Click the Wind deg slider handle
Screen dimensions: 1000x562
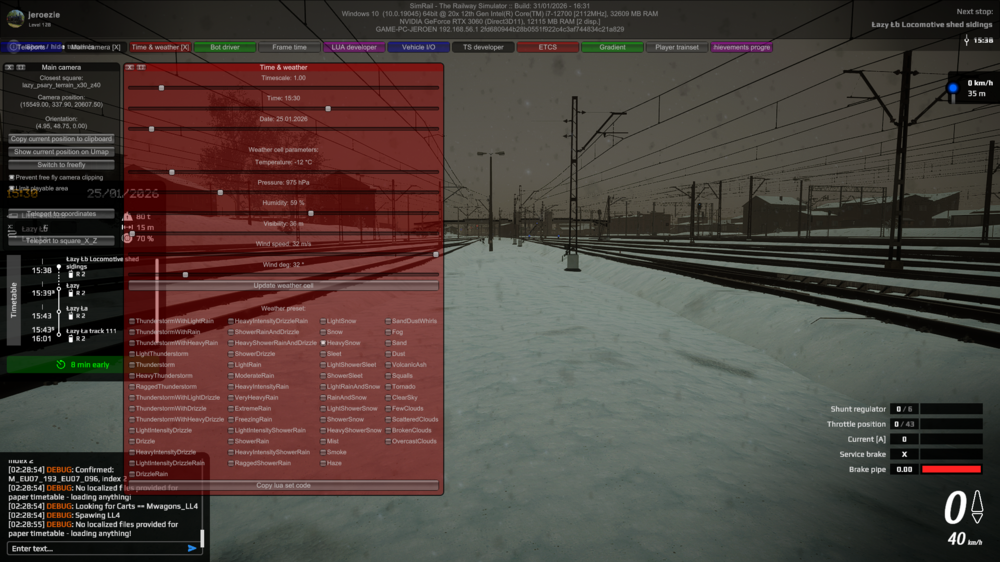pyautogui.click(x=186, y=275)
